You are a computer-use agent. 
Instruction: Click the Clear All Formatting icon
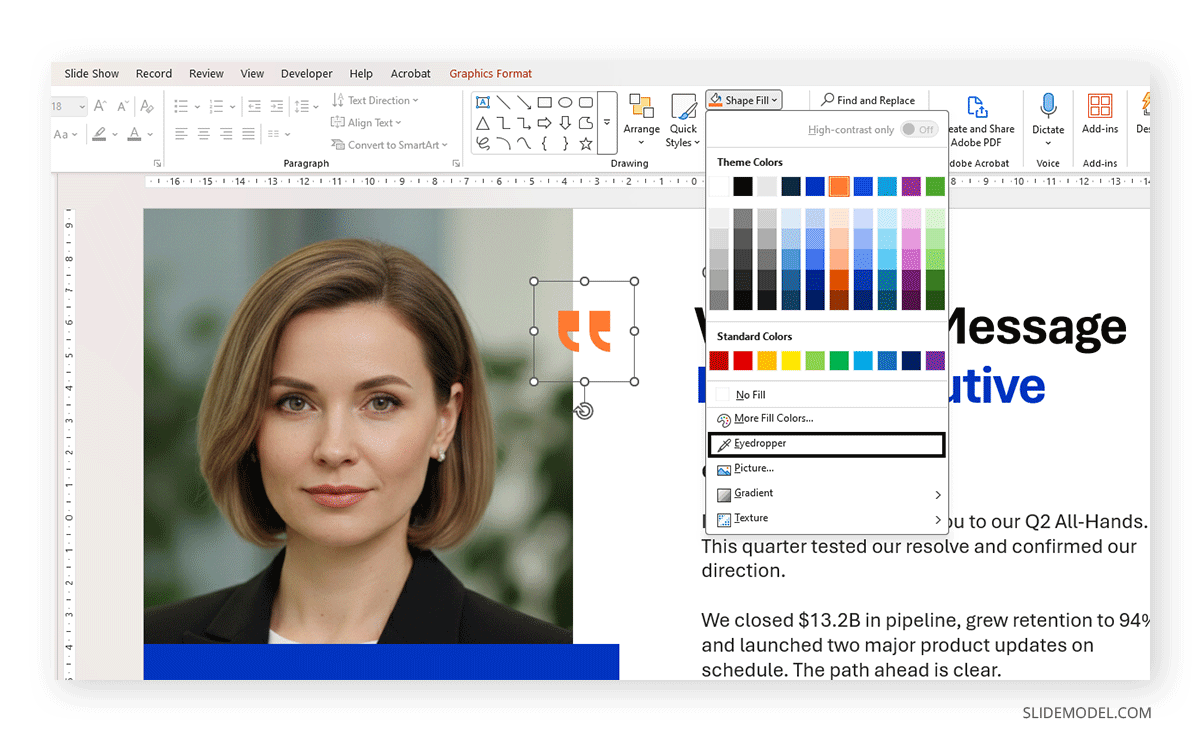tap(147, 105)
